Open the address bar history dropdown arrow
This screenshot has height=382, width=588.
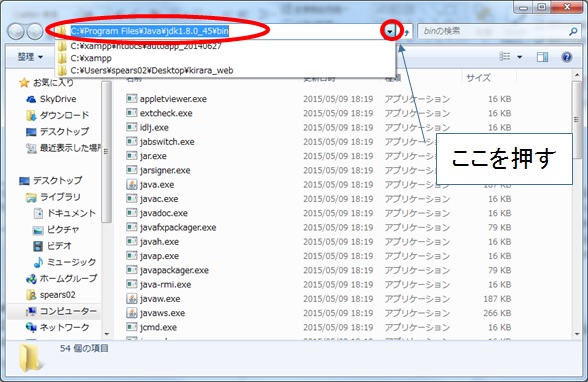(390, 31)
